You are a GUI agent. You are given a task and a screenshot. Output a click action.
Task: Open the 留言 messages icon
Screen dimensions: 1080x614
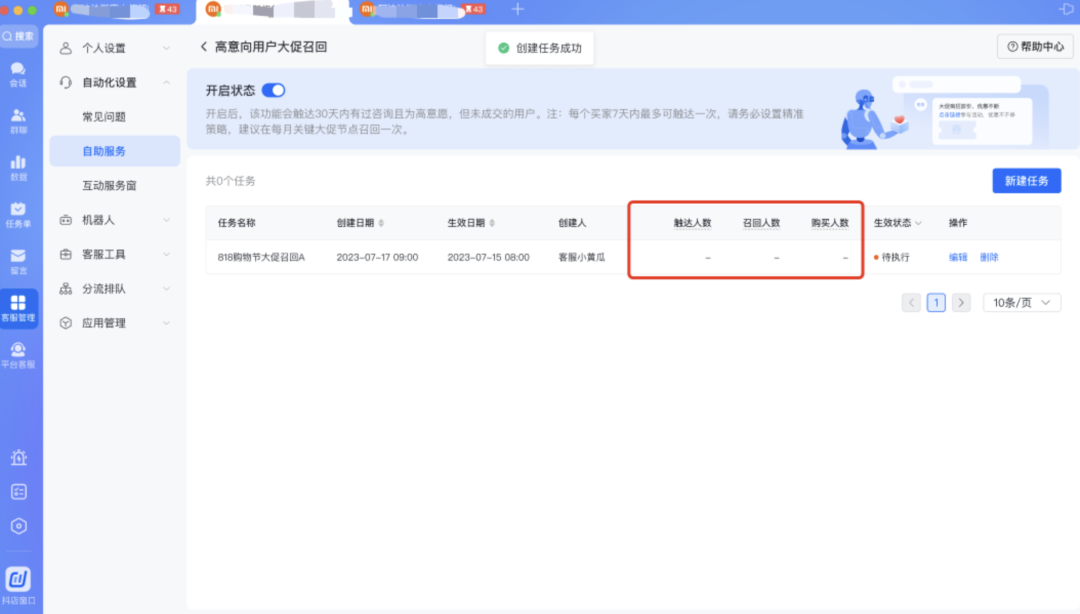pyautogui.click(x=18, y=260)
